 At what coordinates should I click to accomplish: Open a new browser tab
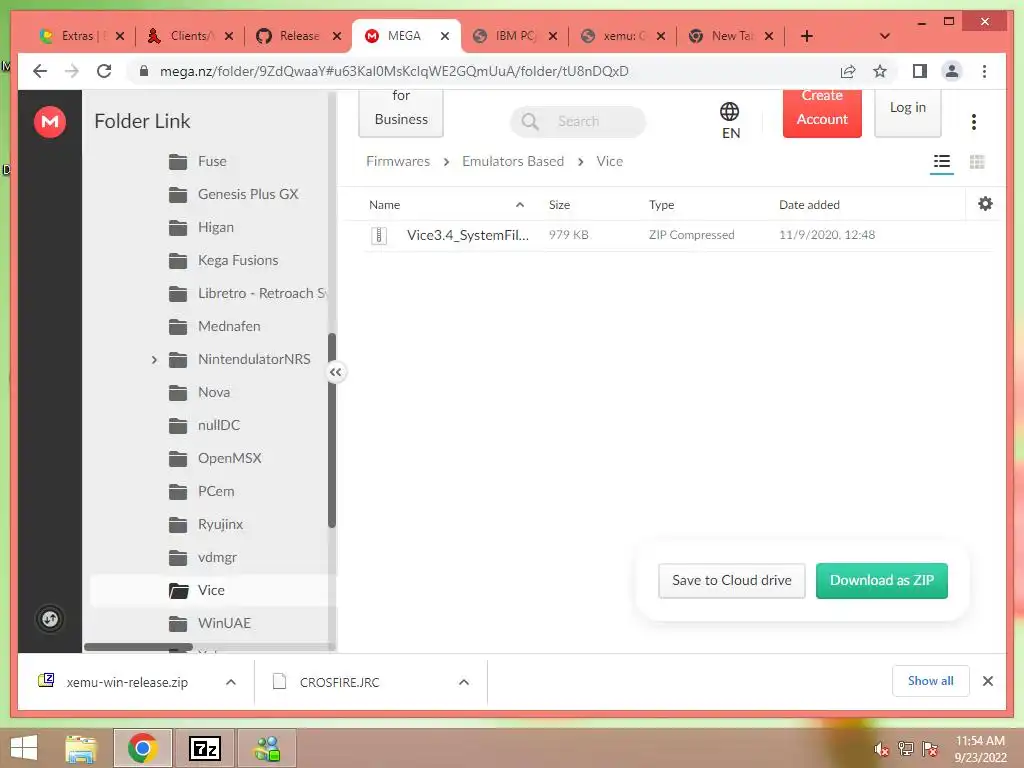pyautogui.click(x=807, y=36)
